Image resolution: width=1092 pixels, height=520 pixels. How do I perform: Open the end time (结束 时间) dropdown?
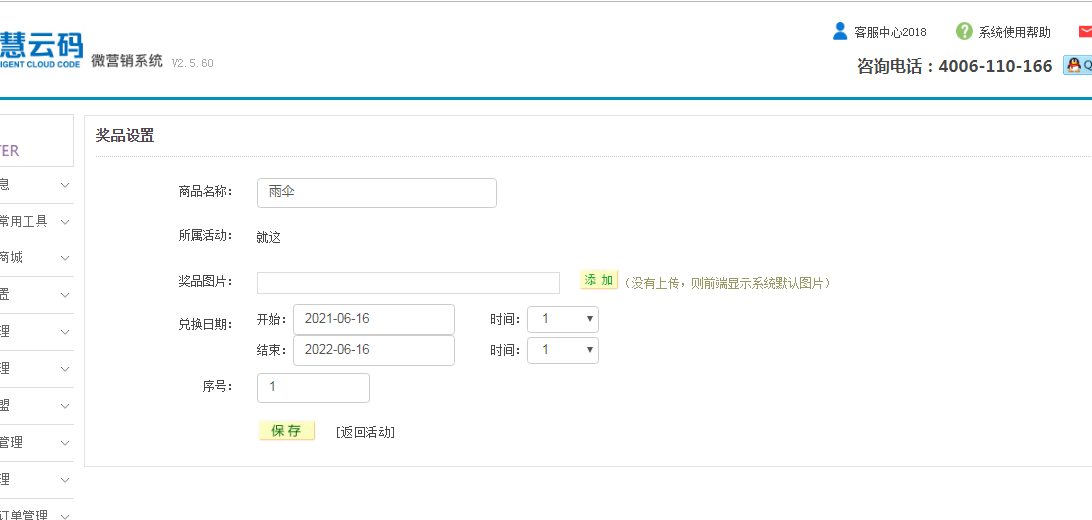tap(562, 350)
